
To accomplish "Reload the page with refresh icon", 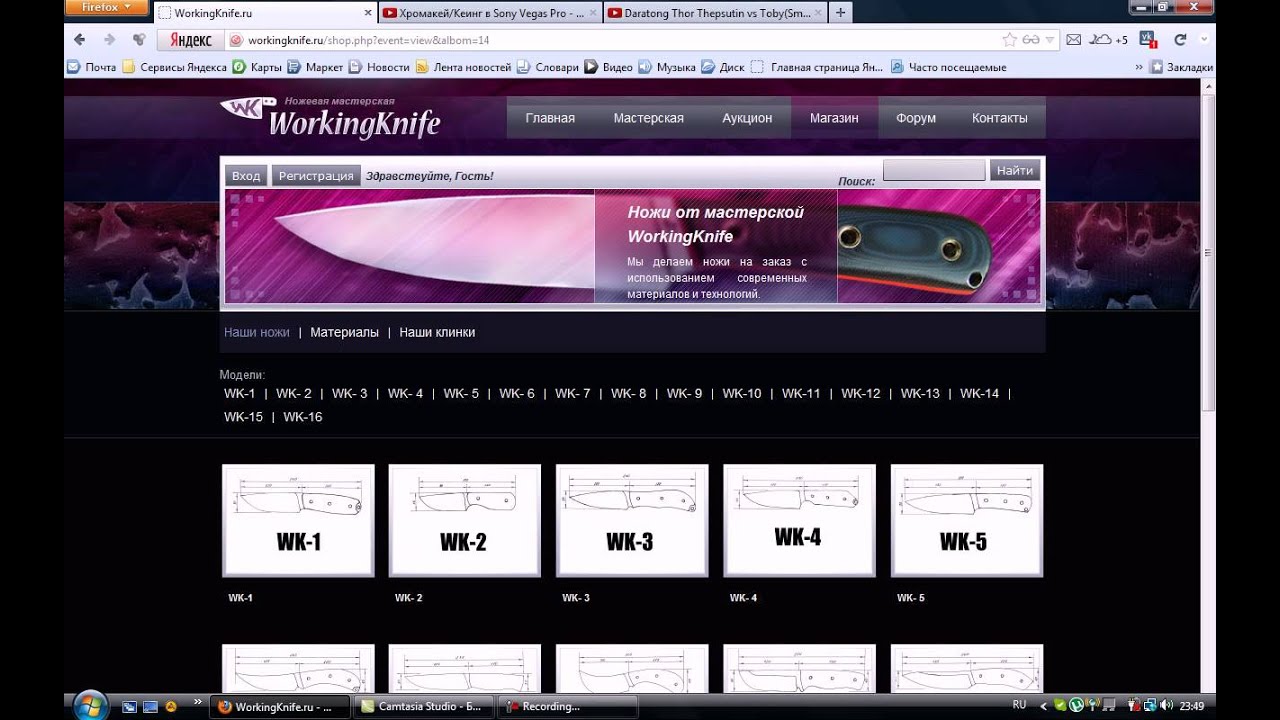I will pyautogui.click(x=1180, y=40).
